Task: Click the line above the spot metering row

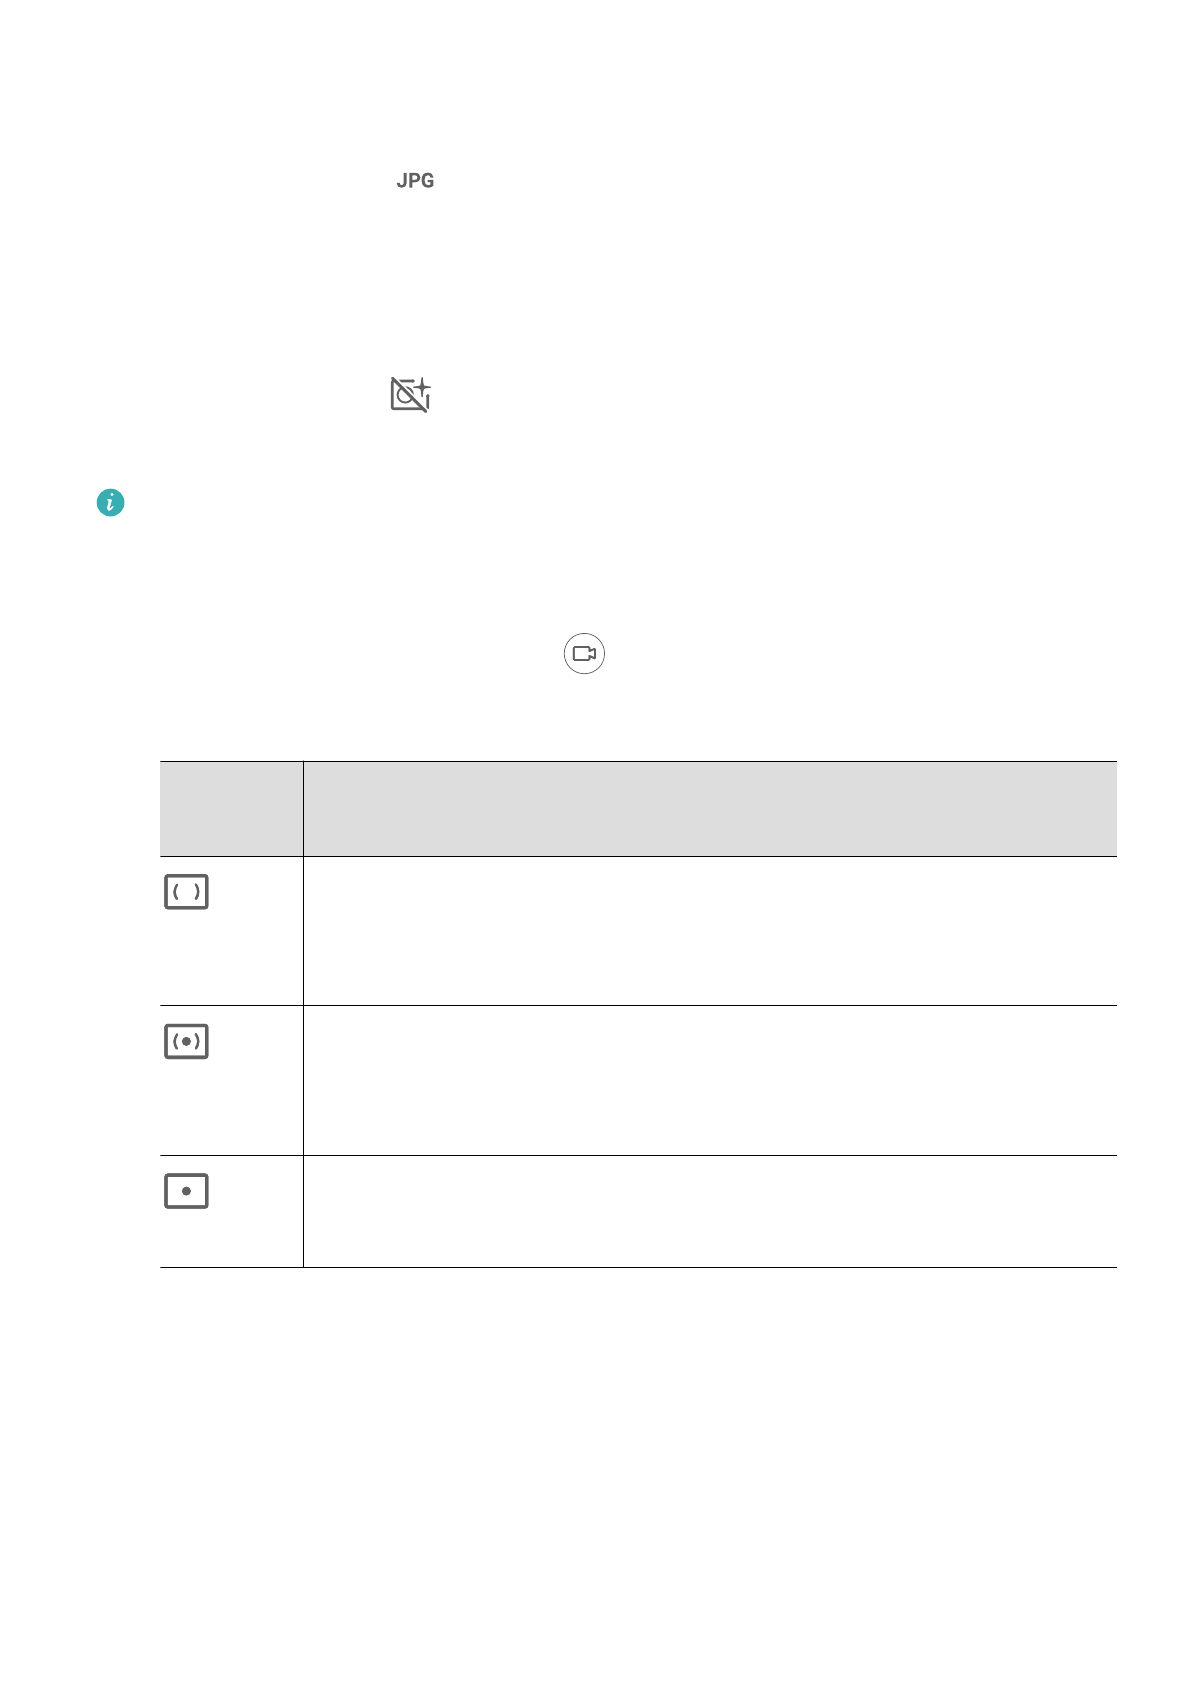Action: [638, 1155]
